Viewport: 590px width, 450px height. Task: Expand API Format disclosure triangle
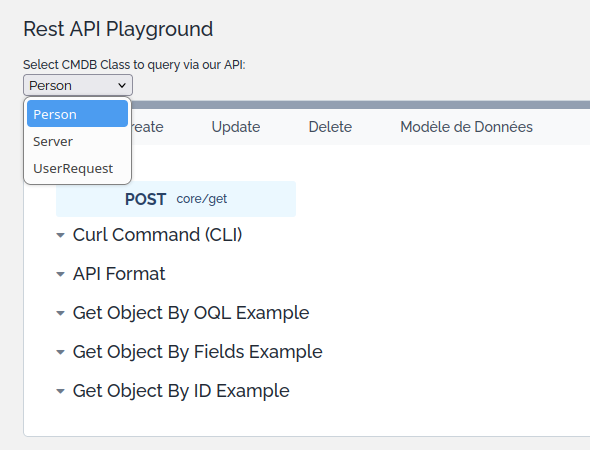(60, 274)
